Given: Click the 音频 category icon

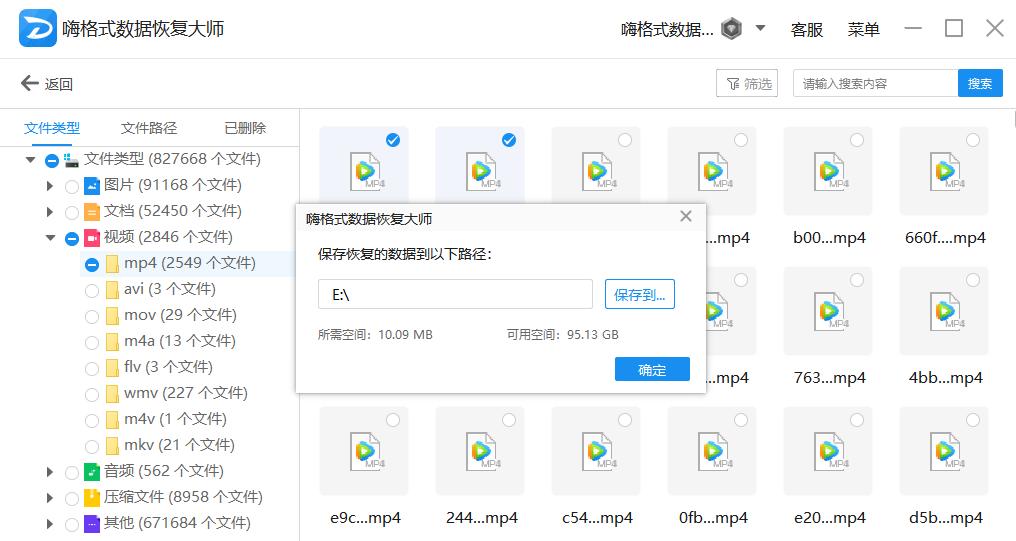Looking at the screenshot, I should point(92,472).
